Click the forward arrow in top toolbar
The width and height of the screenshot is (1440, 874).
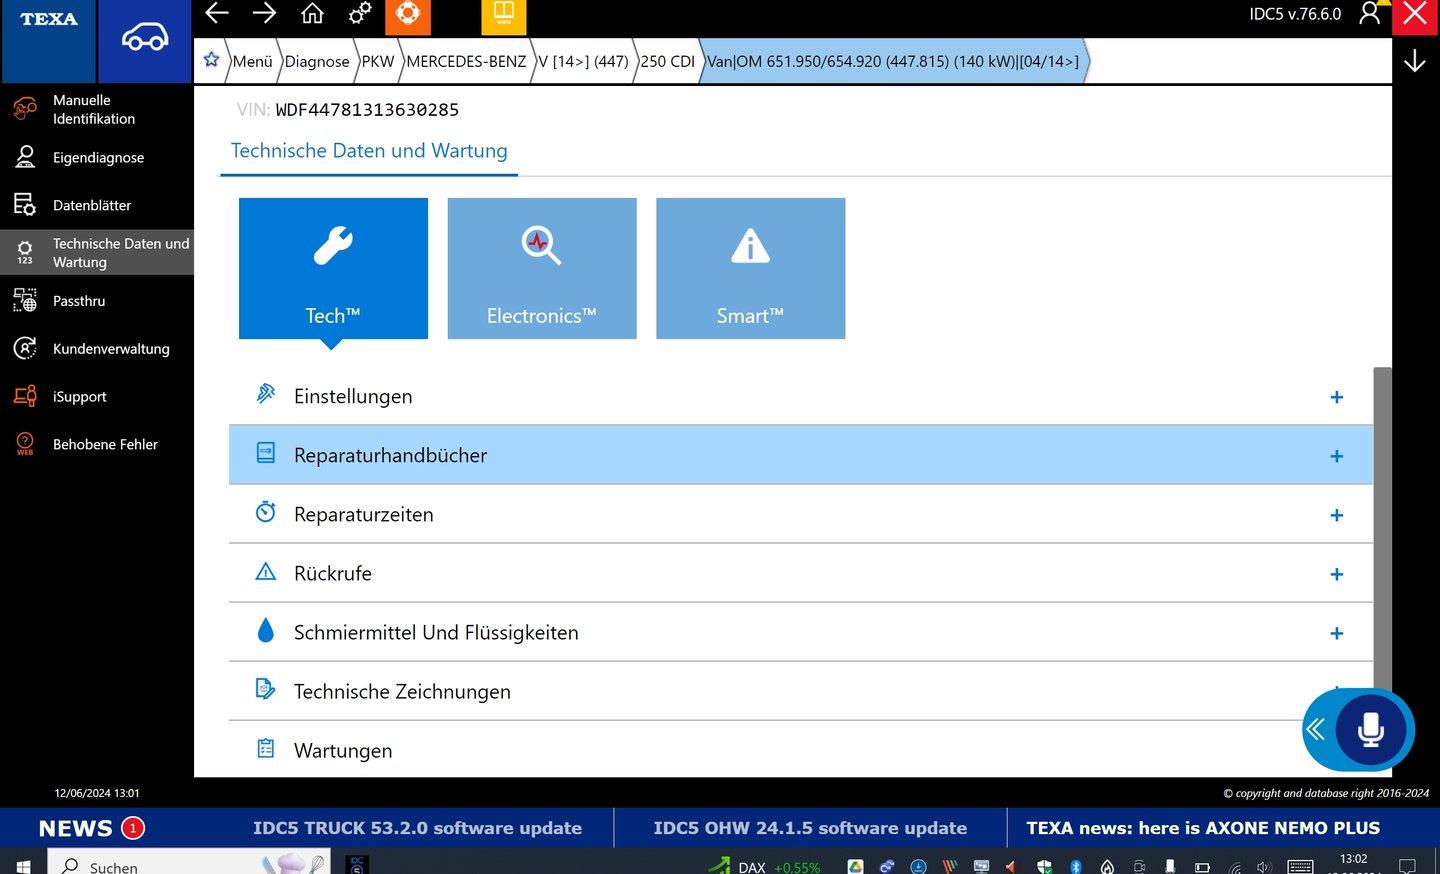coord(264,13)
